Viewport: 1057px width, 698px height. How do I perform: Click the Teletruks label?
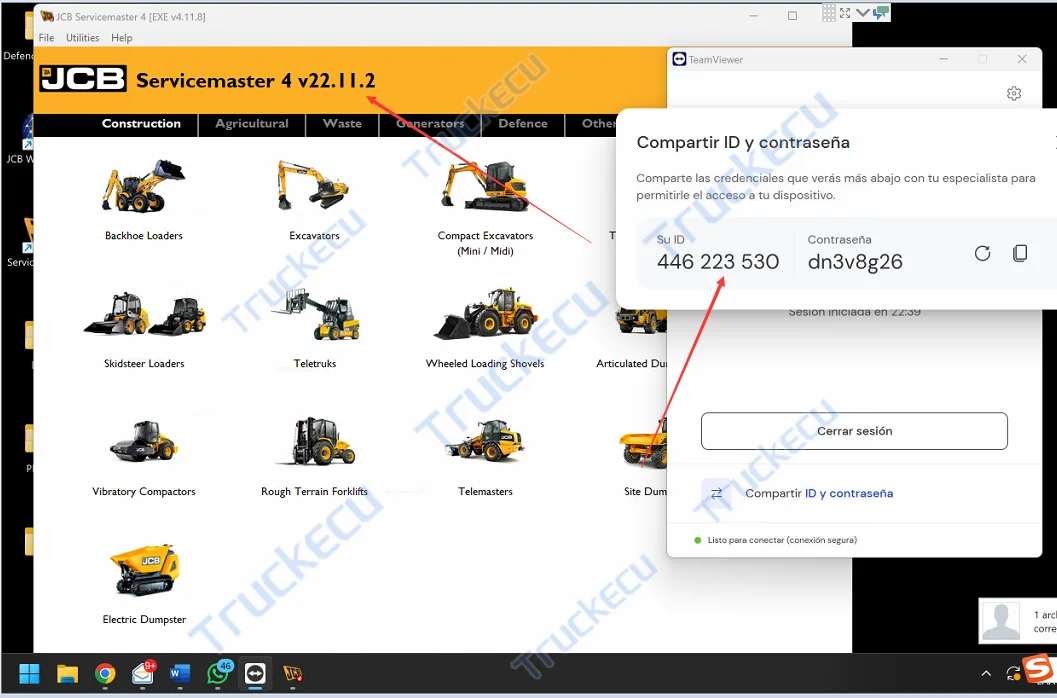315,363
